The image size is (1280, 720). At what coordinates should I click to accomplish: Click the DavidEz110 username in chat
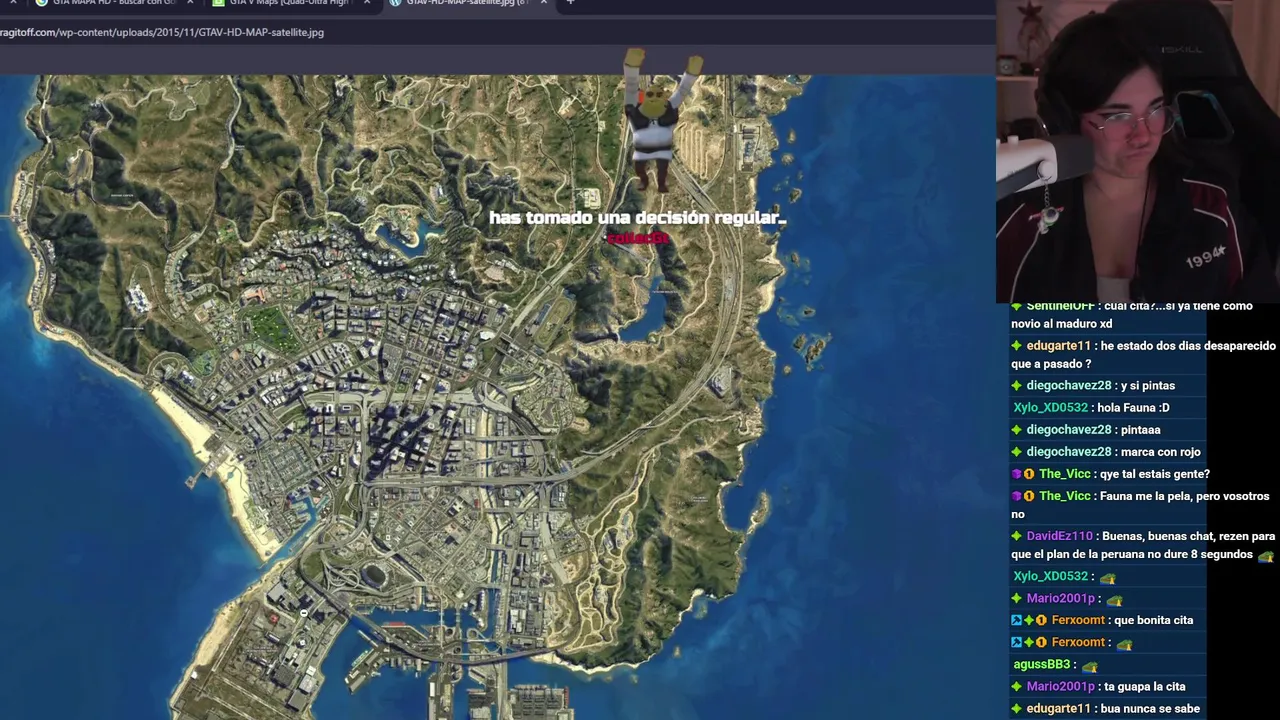pyautogui.click(x=1059, y=536)
